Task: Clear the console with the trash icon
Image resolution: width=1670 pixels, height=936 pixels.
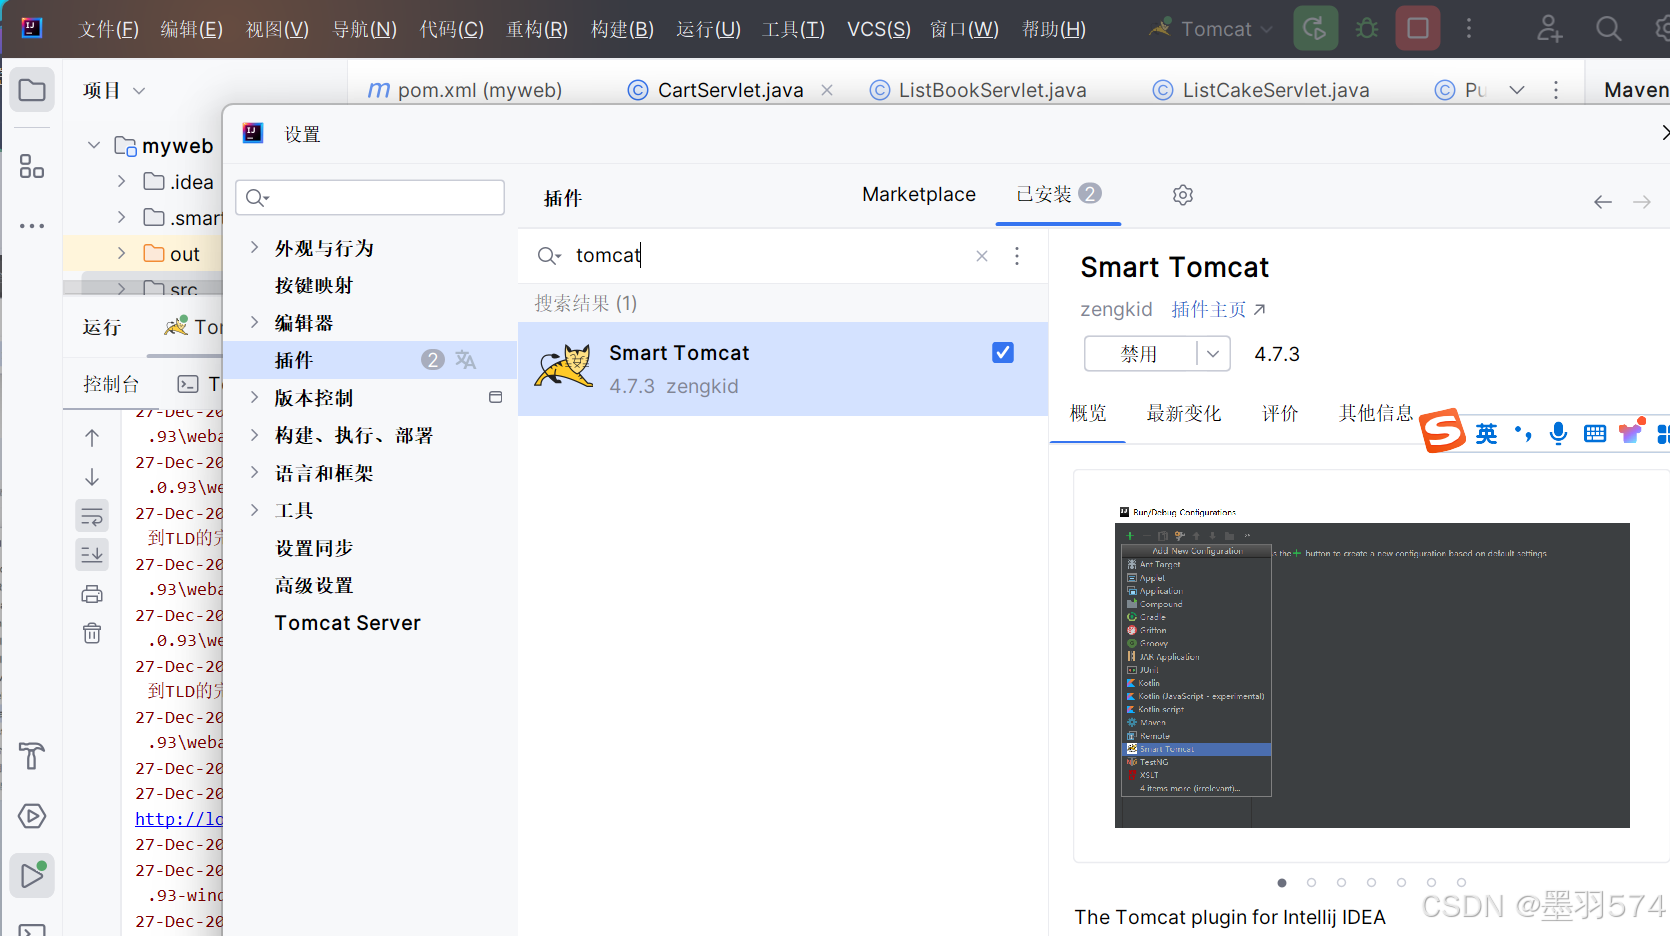Action: (92, 633)
